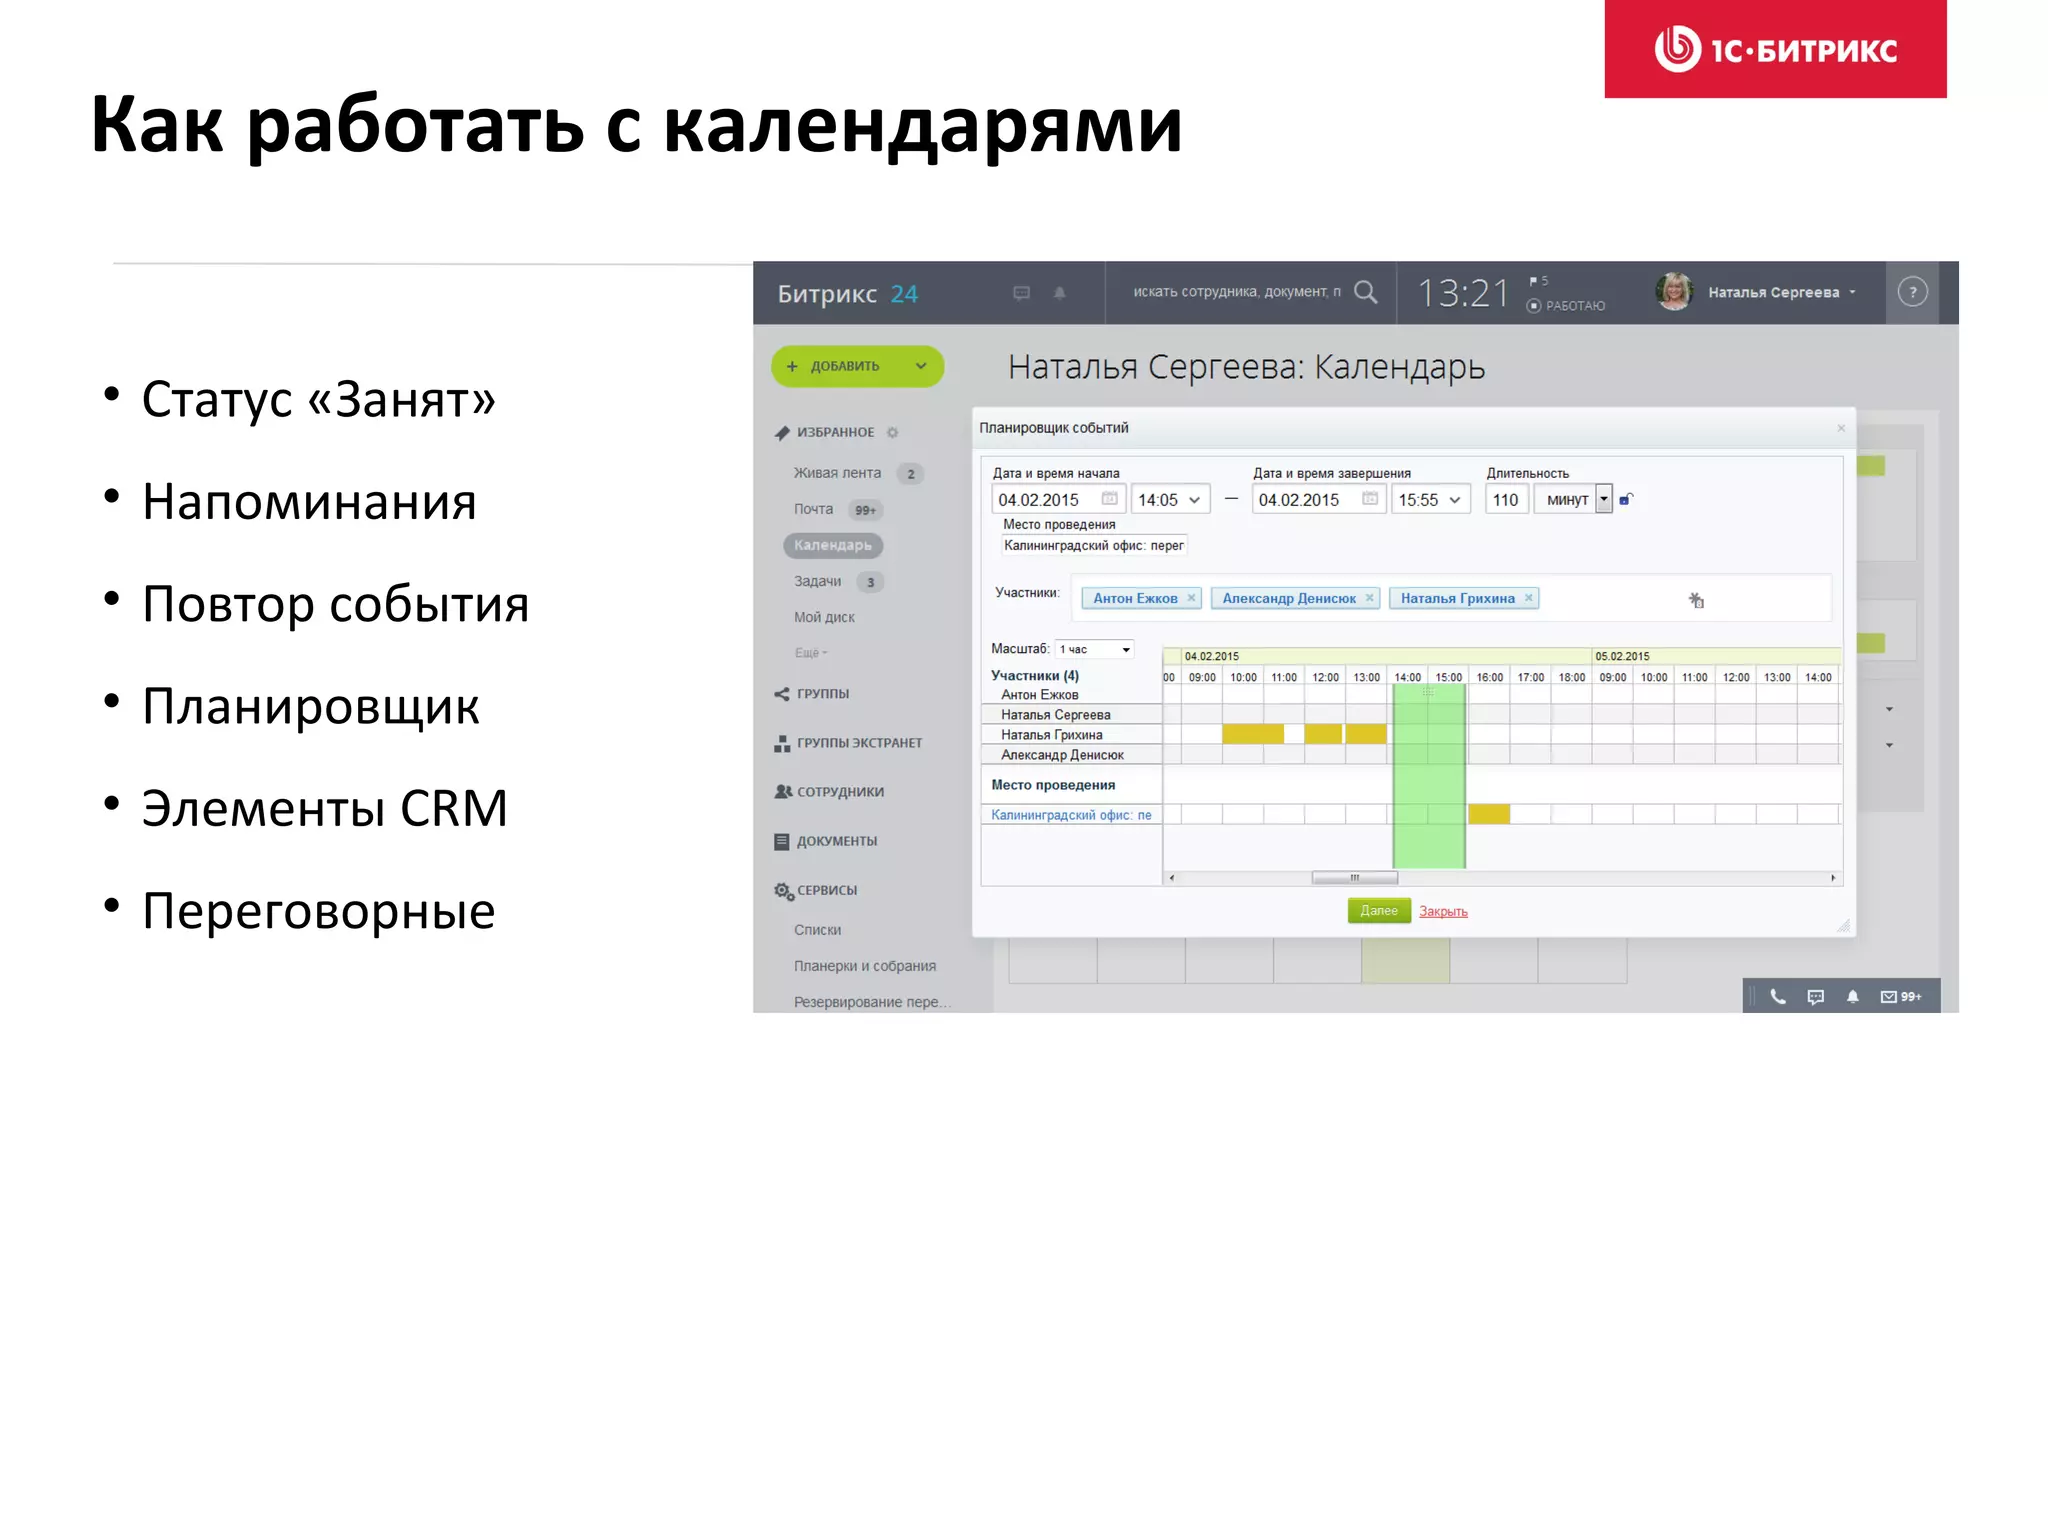Click the 1С-Битрикс logo
2048x1536 pixels.
click(1775, 49)
